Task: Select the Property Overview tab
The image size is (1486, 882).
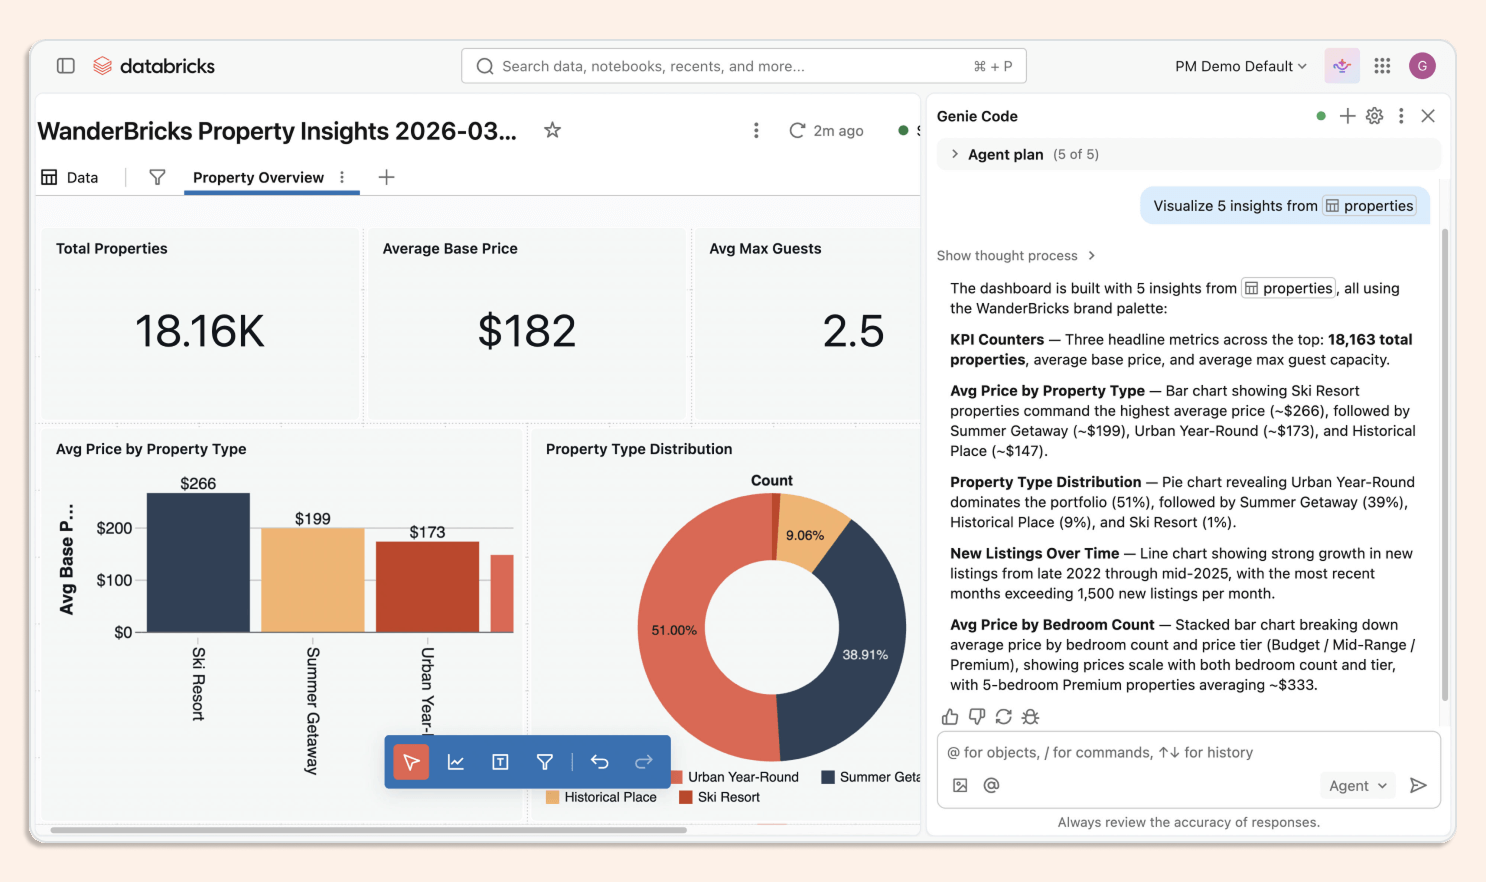Action: click(x=258, y=177)
